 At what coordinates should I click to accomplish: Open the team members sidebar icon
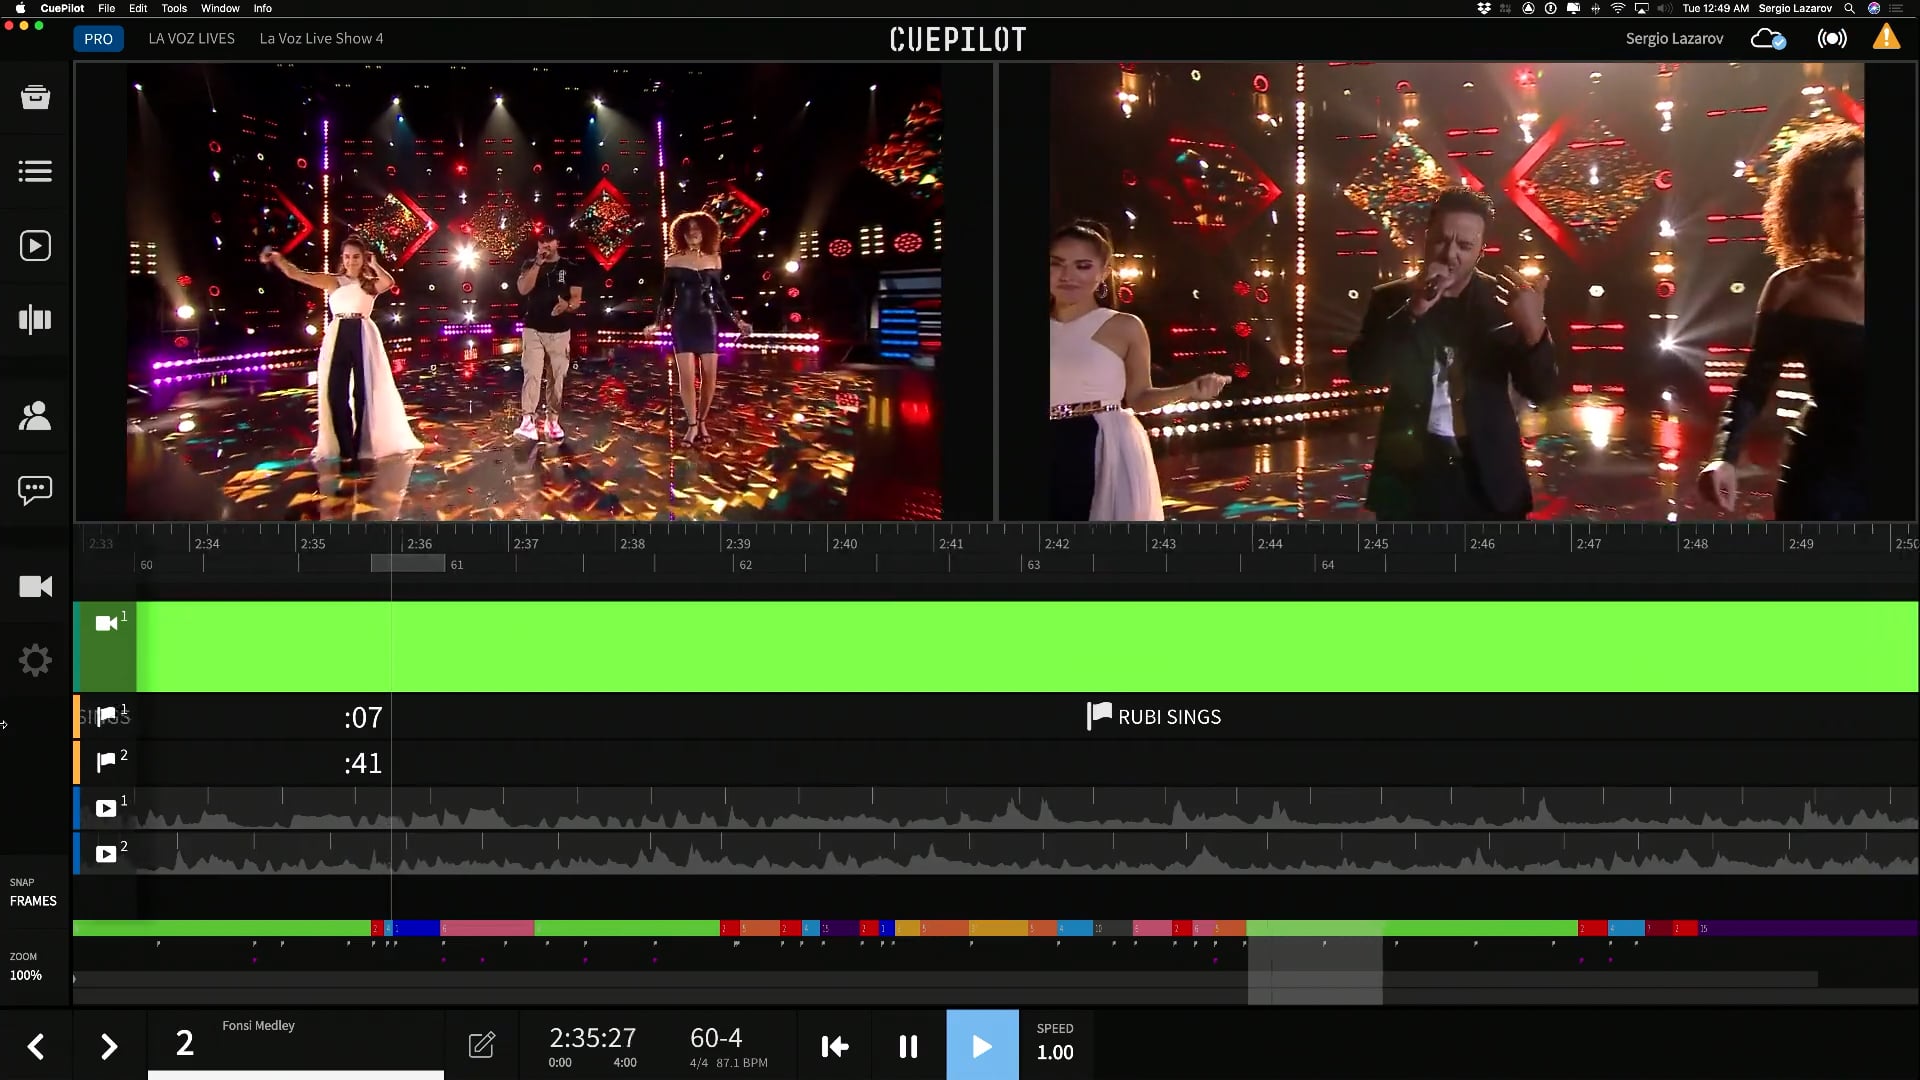coord(35,415)
